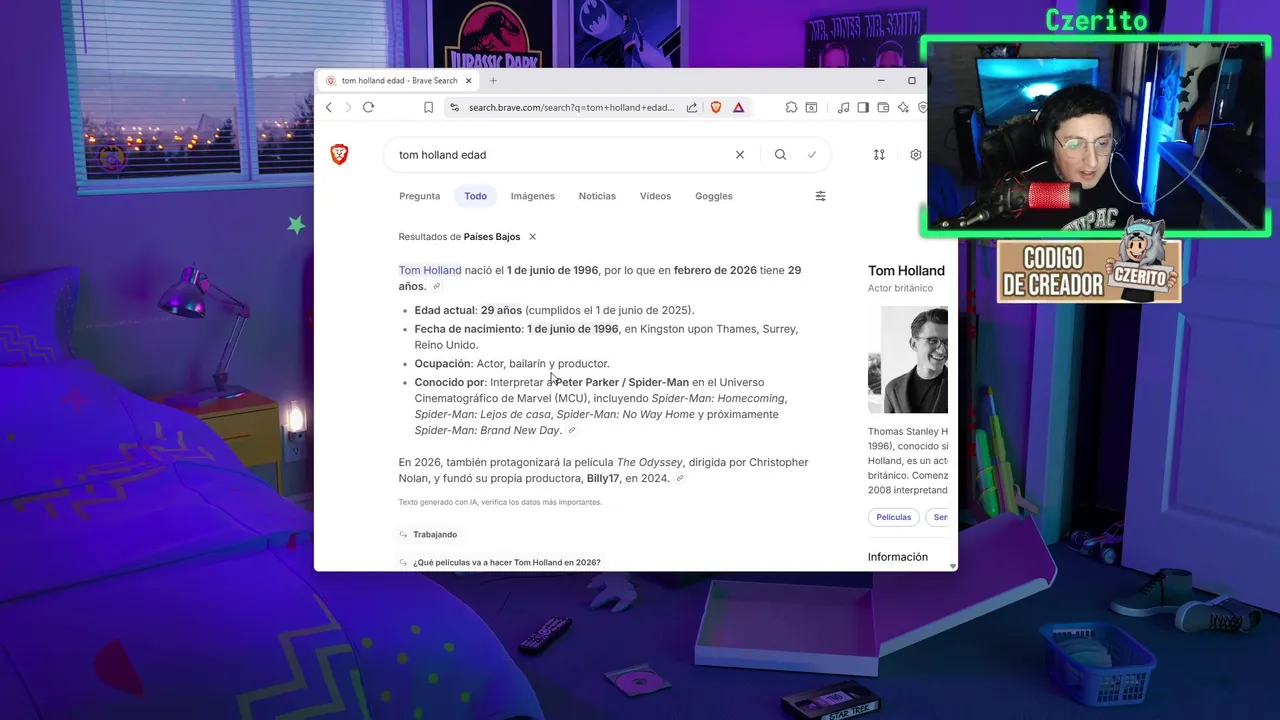Click Tom Holland's photo in the side panel
Image resolution: width=1280 pixels, height=720 pixels.
pos(908,360)
